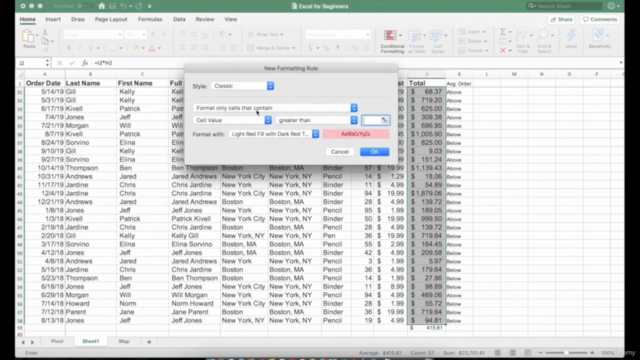Open the Format only cells that contain dropdown
Image resolution: width=640 pixels, height=360 pixels.
click(276, 108)
